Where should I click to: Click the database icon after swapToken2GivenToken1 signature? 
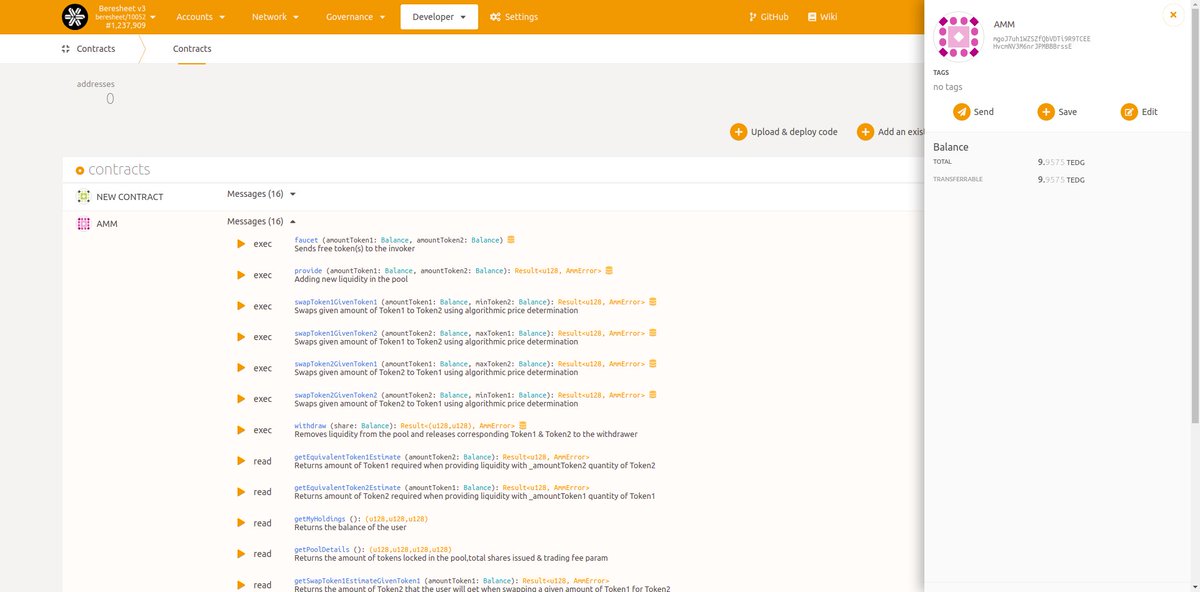pyautogui.click(x=653, y=364)
